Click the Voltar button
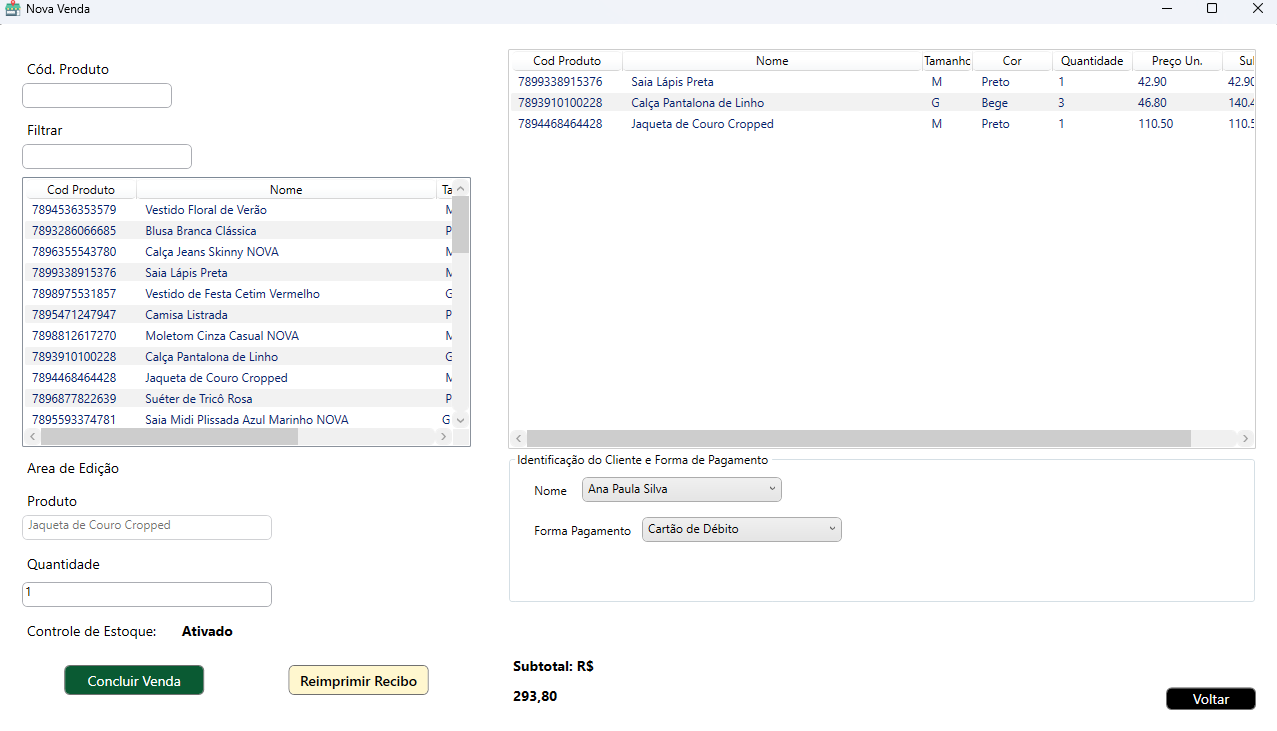The width and height of the screenshot is (1277, 731). click(x=1210, y=699)
